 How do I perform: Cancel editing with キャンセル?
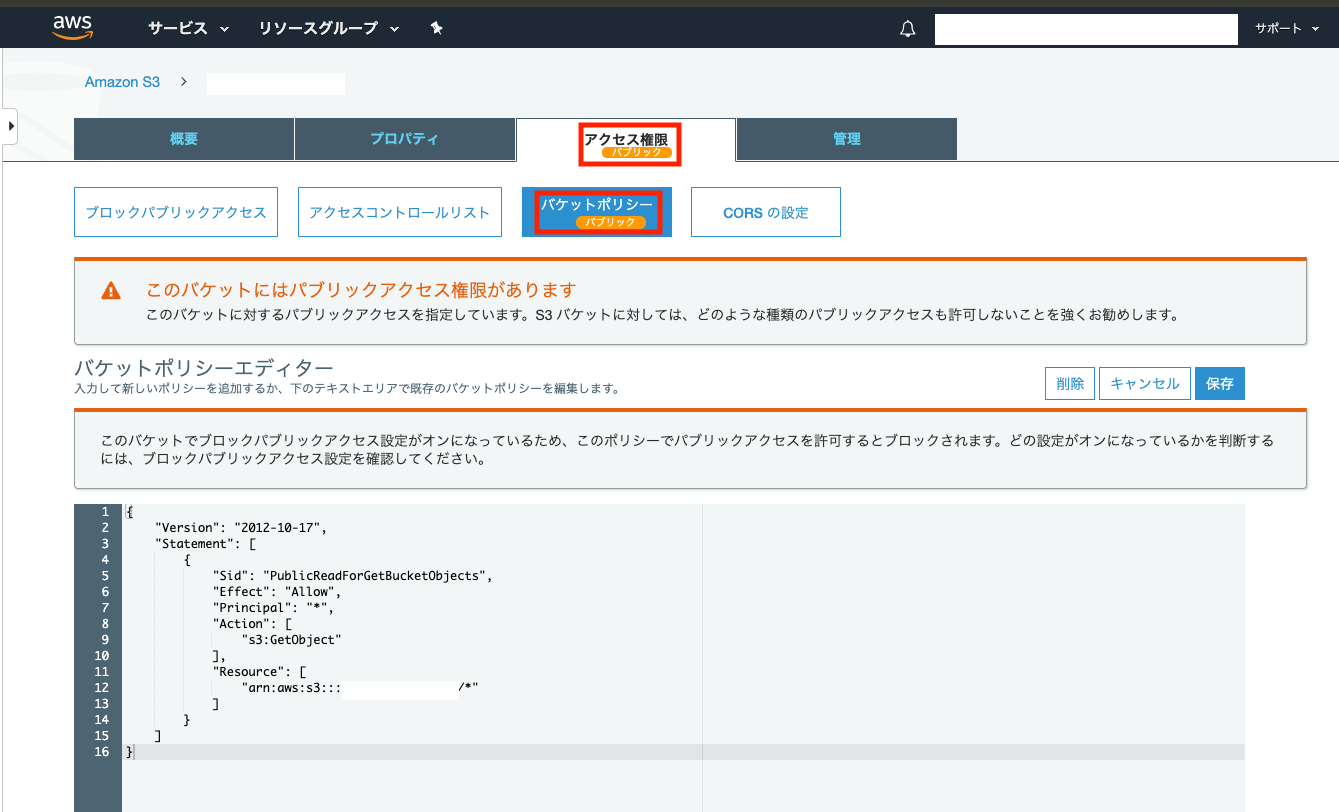click(1144, 383)
